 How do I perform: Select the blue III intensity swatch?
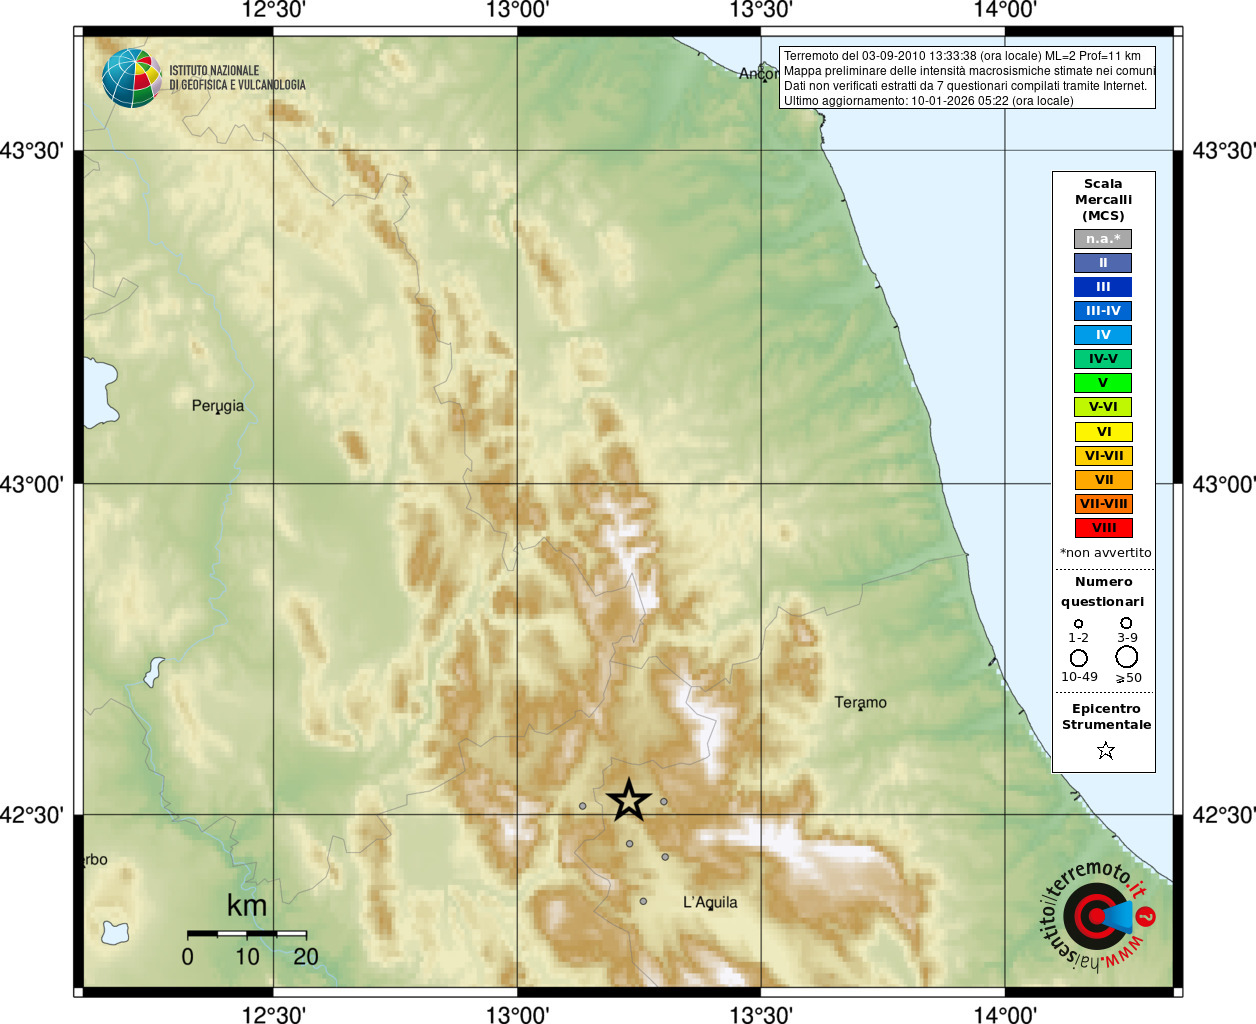point(1103,287)
